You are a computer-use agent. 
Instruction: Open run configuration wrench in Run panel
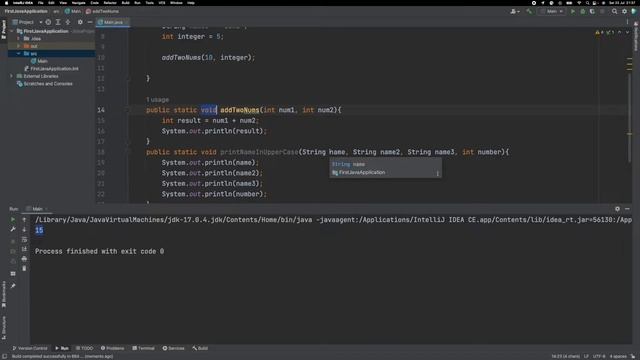pos(13,229)
